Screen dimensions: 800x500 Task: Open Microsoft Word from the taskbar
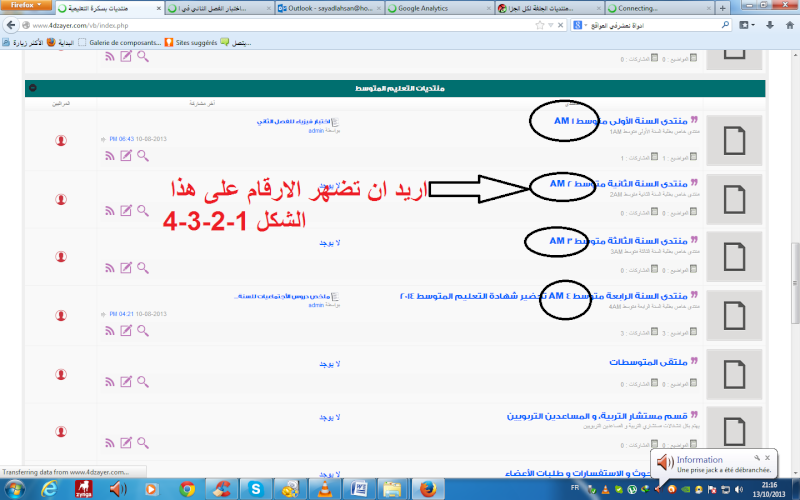pos(359,489)
